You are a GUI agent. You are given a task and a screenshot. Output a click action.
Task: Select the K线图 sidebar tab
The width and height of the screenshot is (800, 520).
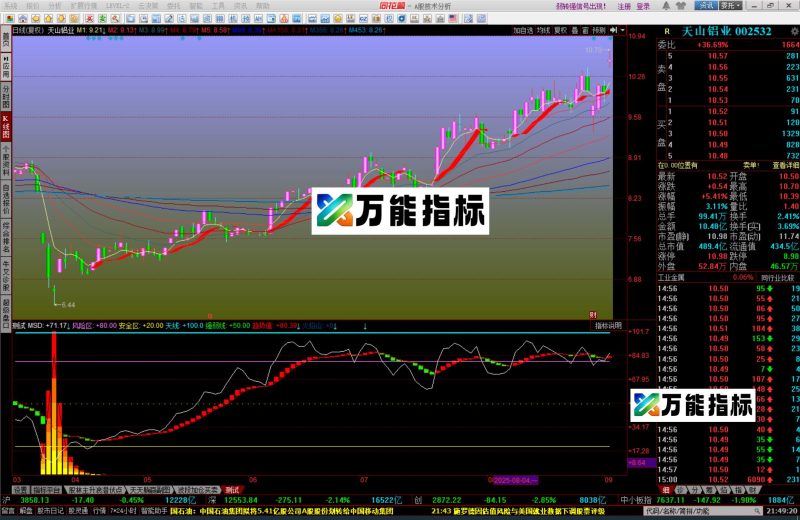click(x=6, y=127)
